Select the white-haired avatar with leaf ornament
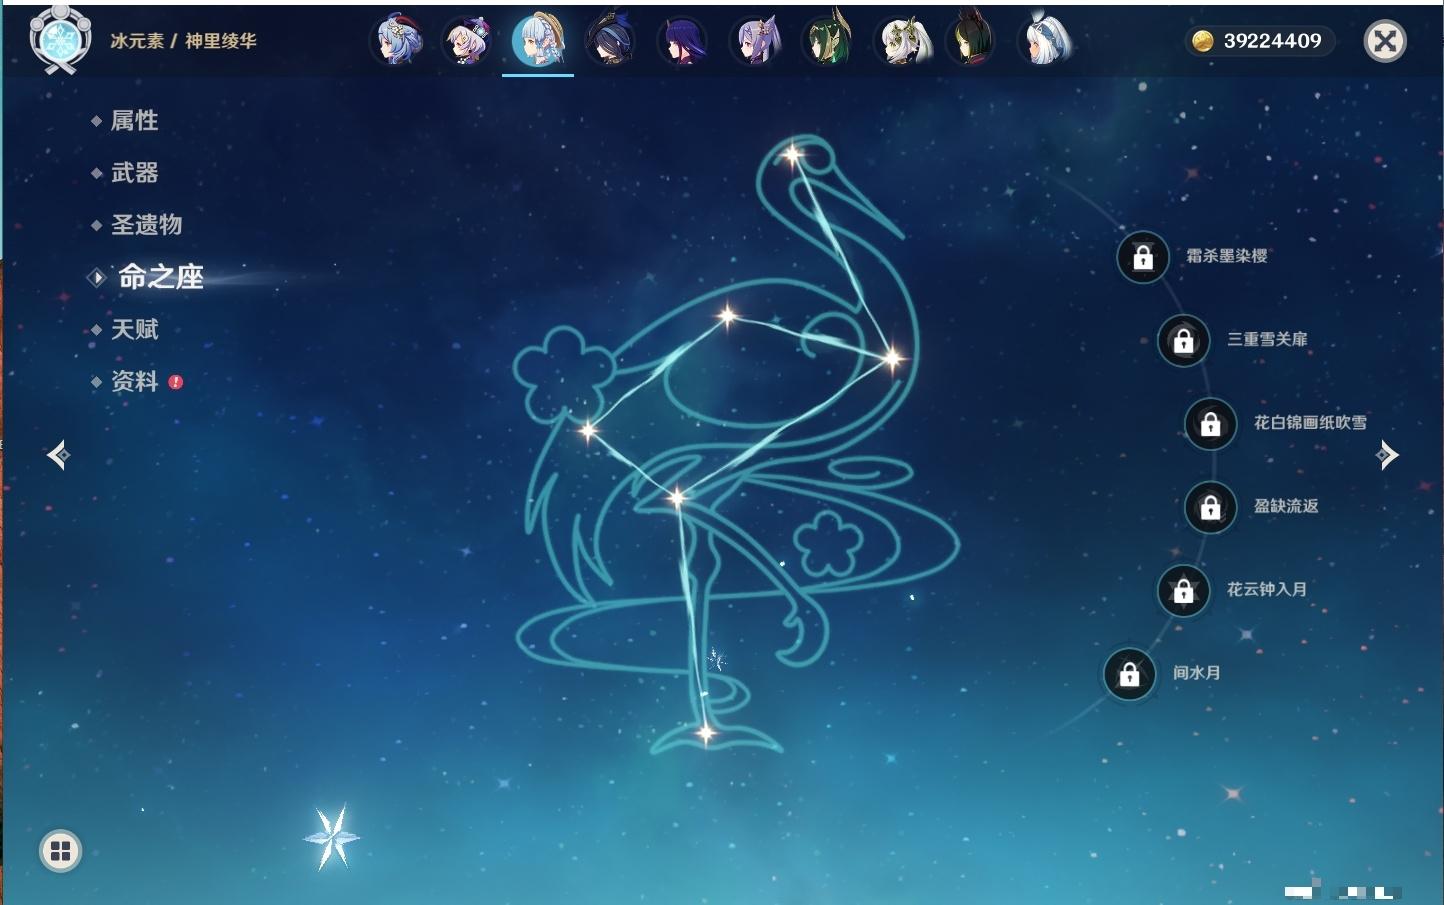Image resolution: width=1444 pixels, height=905 pixels. click(x=901, y=41)
